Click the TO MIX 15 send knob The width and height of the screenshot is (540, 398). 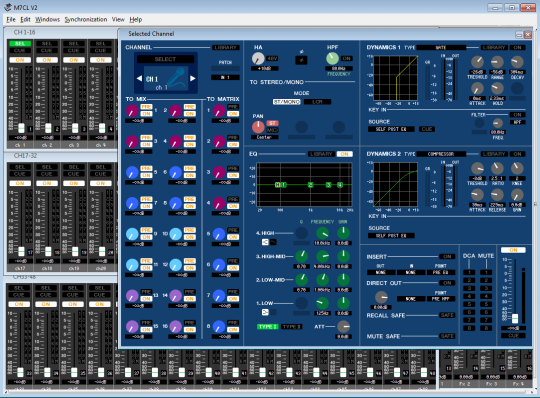(132, 326)
